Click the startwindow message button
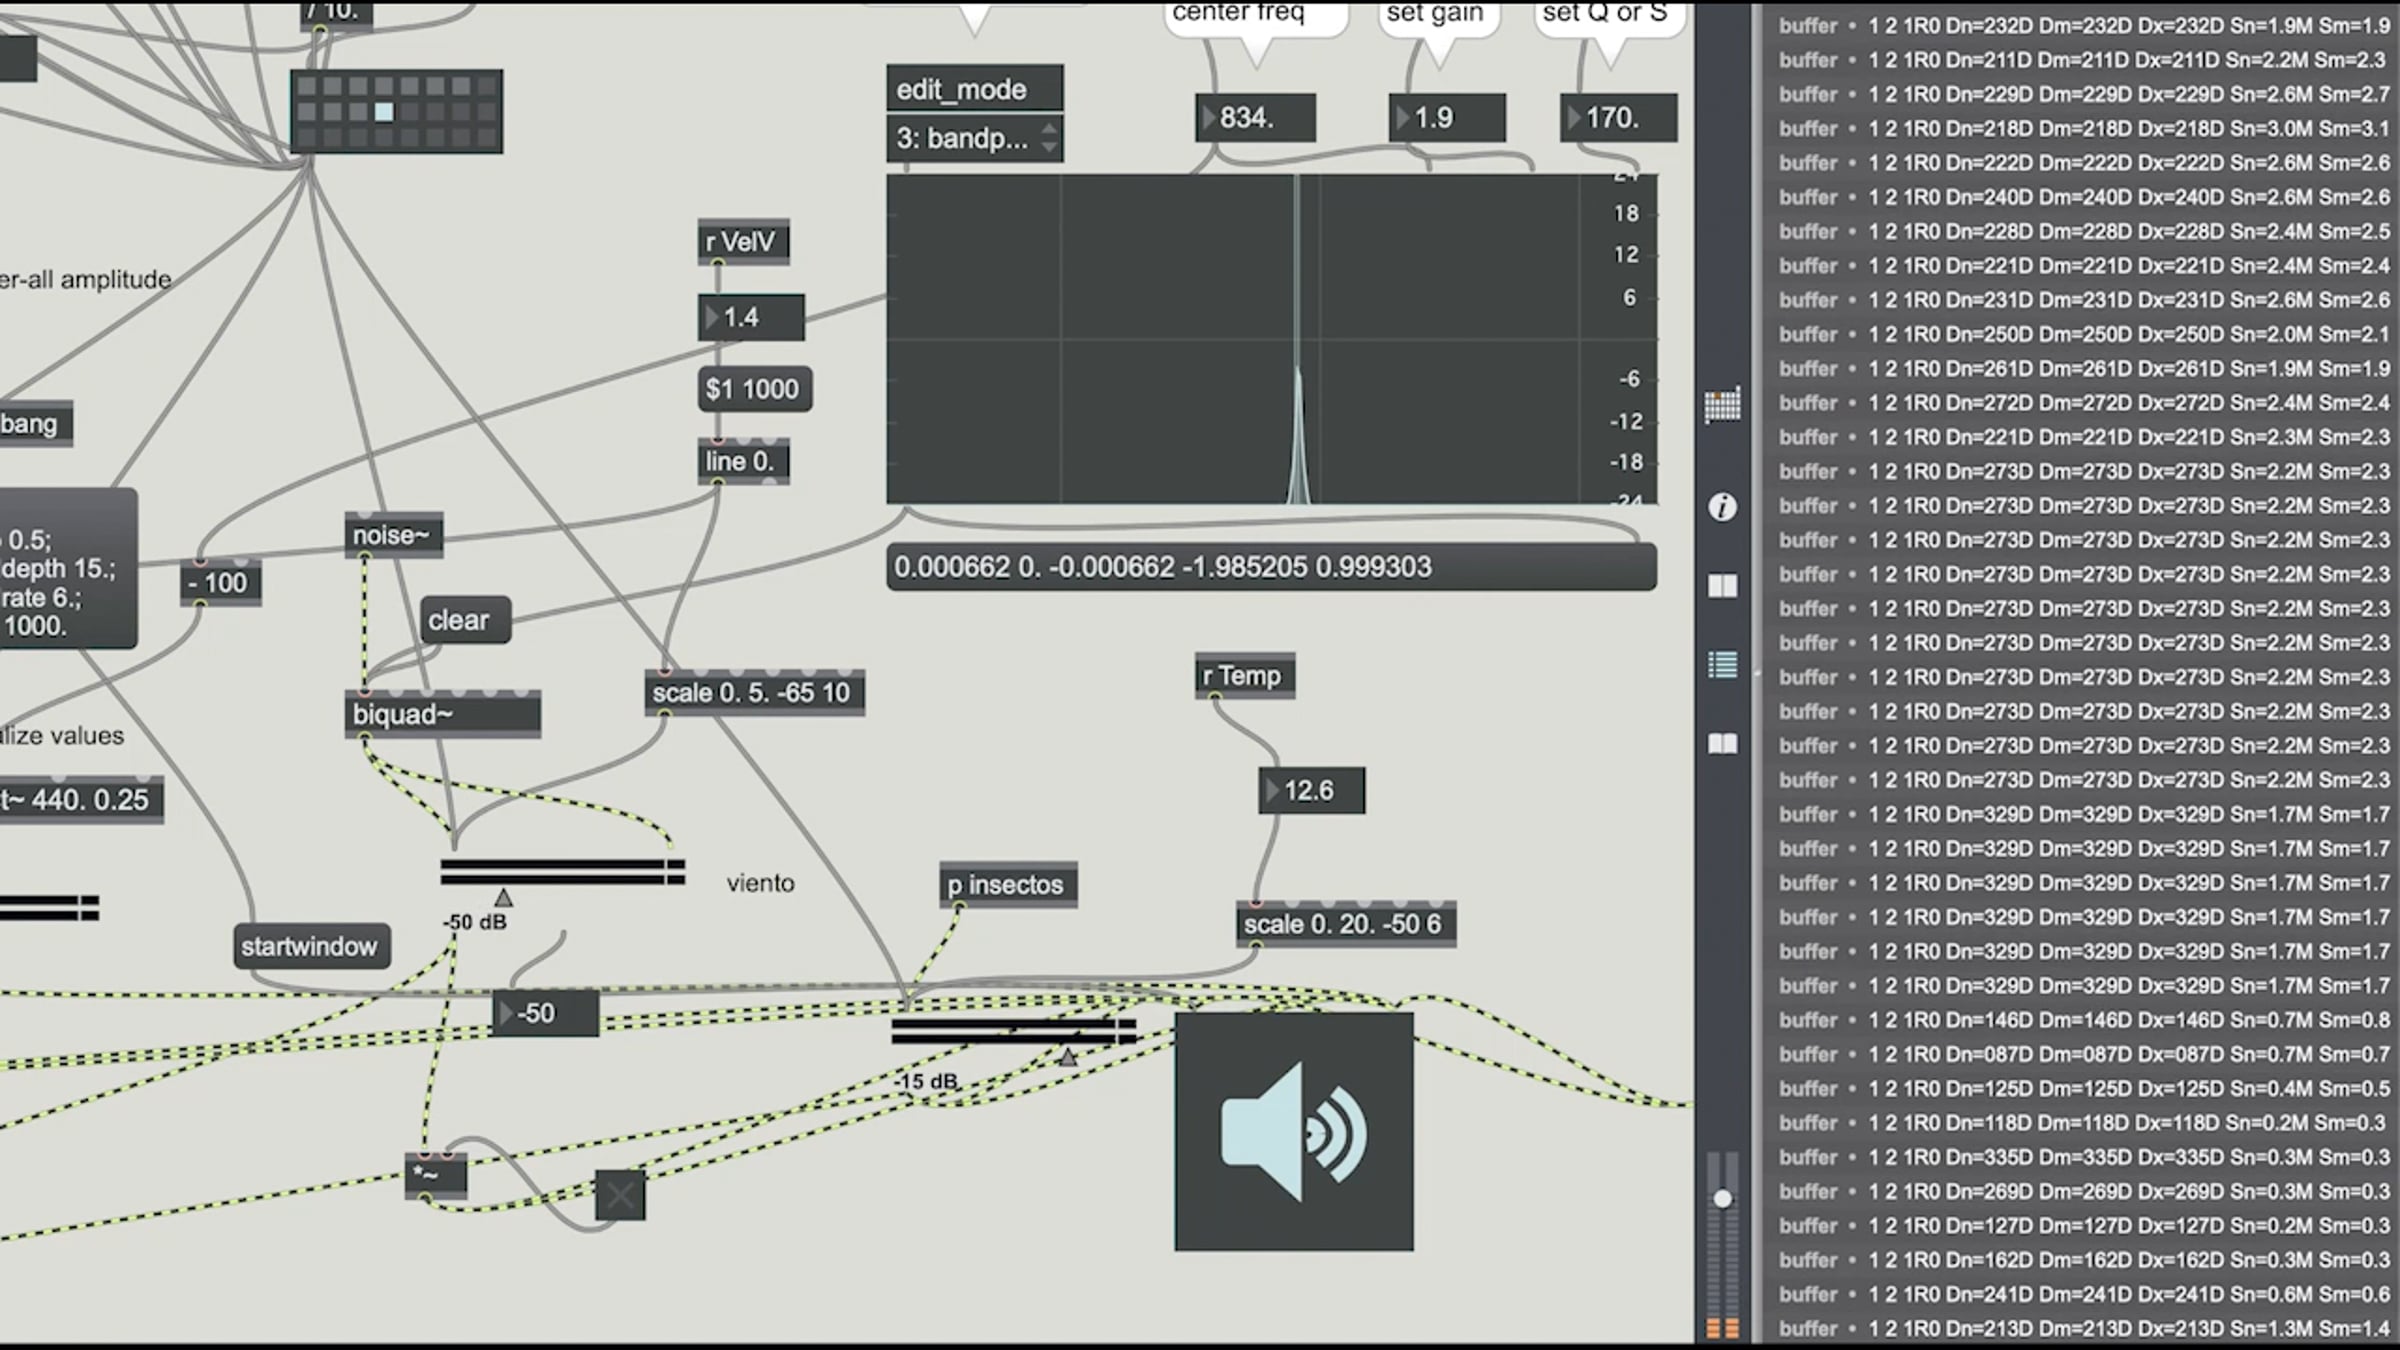 311,946
